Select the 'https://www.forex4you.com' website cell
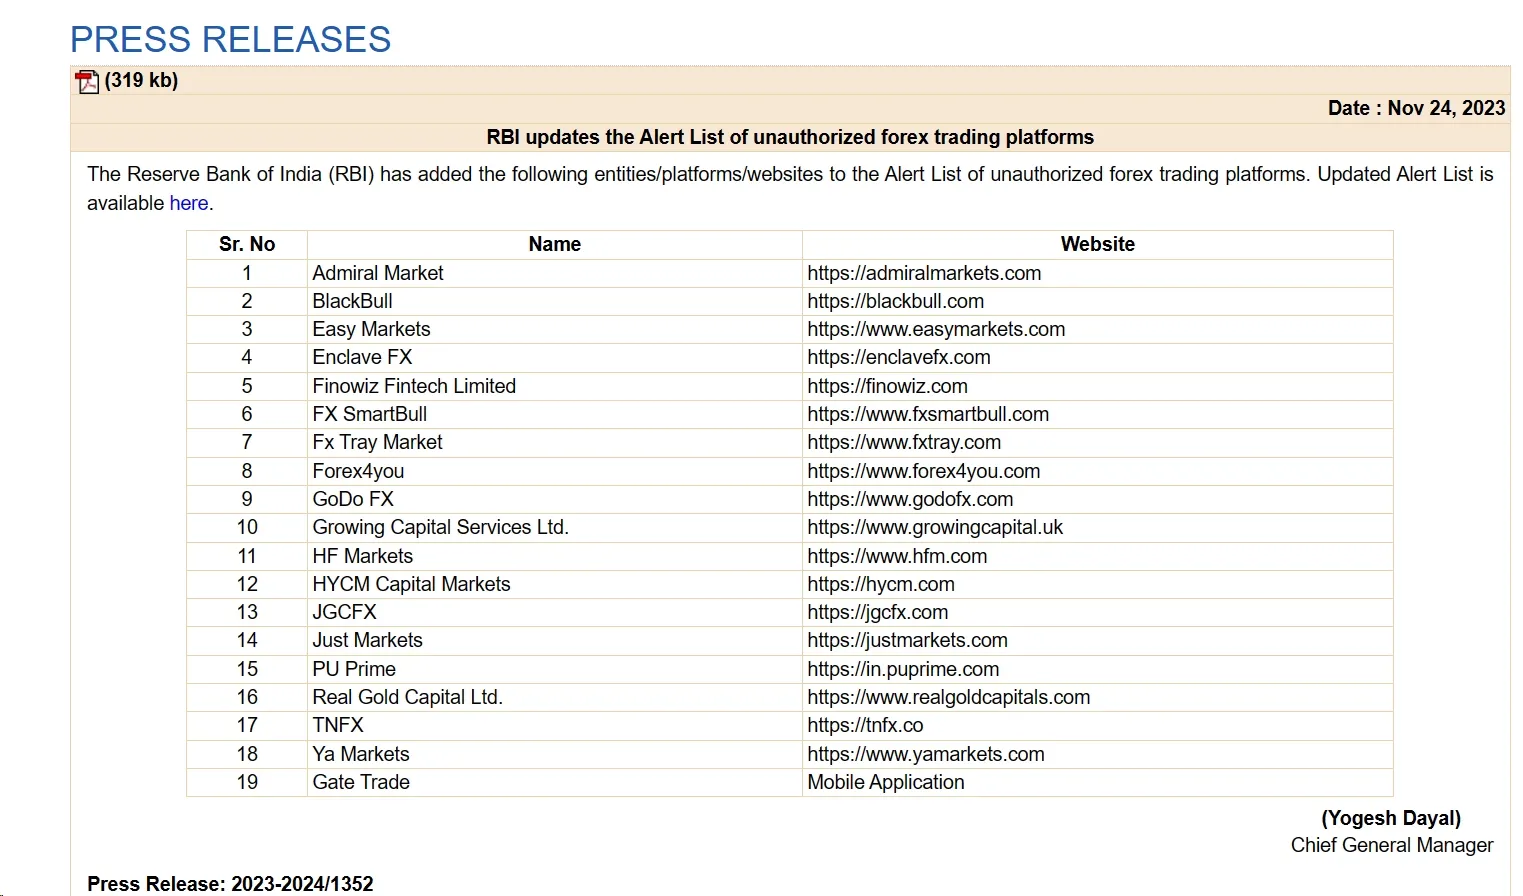 pyautogui.click(x=1098, y=471)
